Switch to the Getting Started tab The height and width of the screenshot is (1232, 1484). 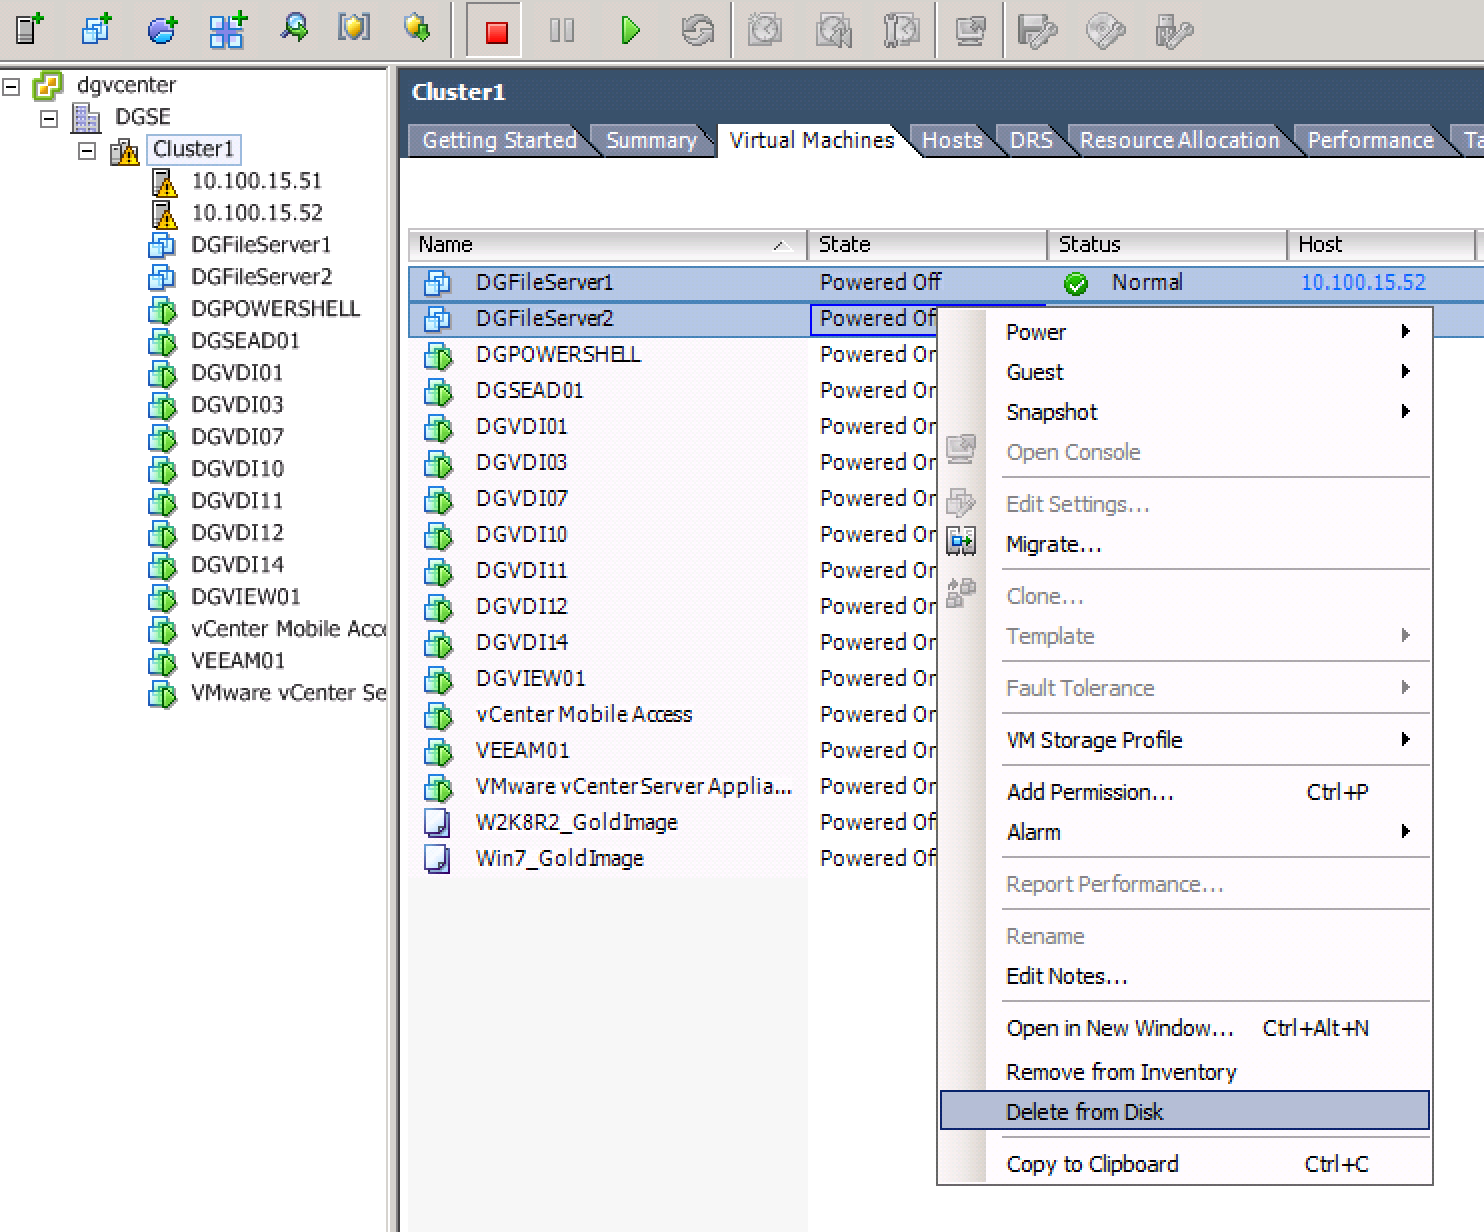click(x=499, y=140)
